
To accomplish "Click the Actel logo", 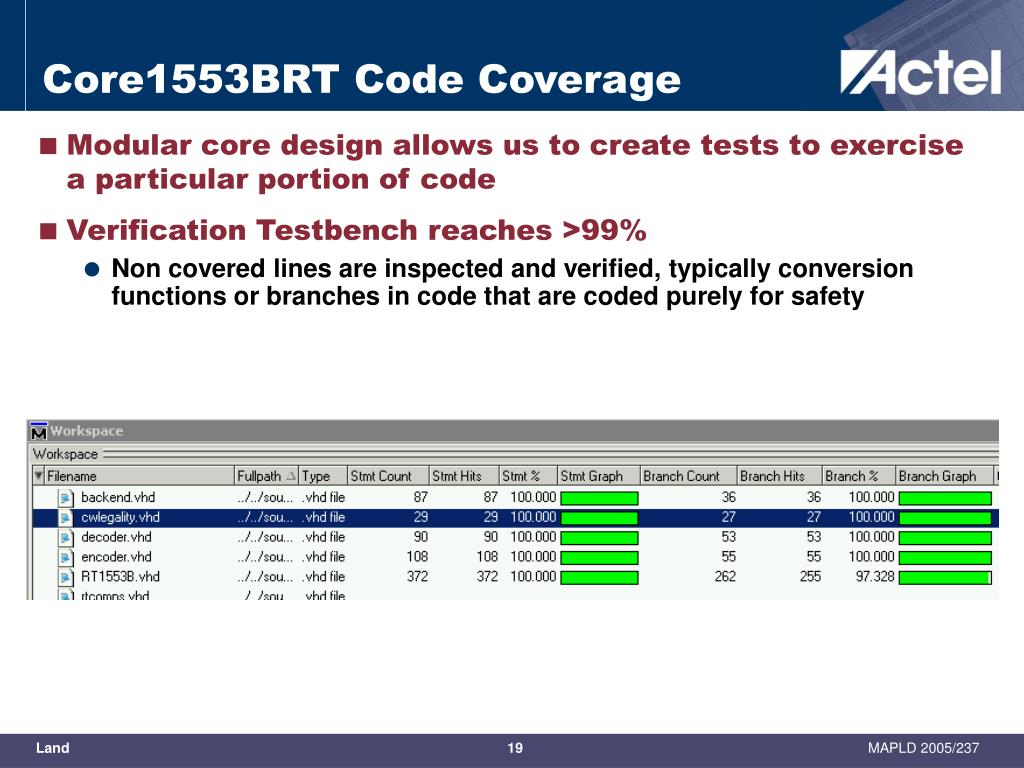I will (x=921, y=72).
